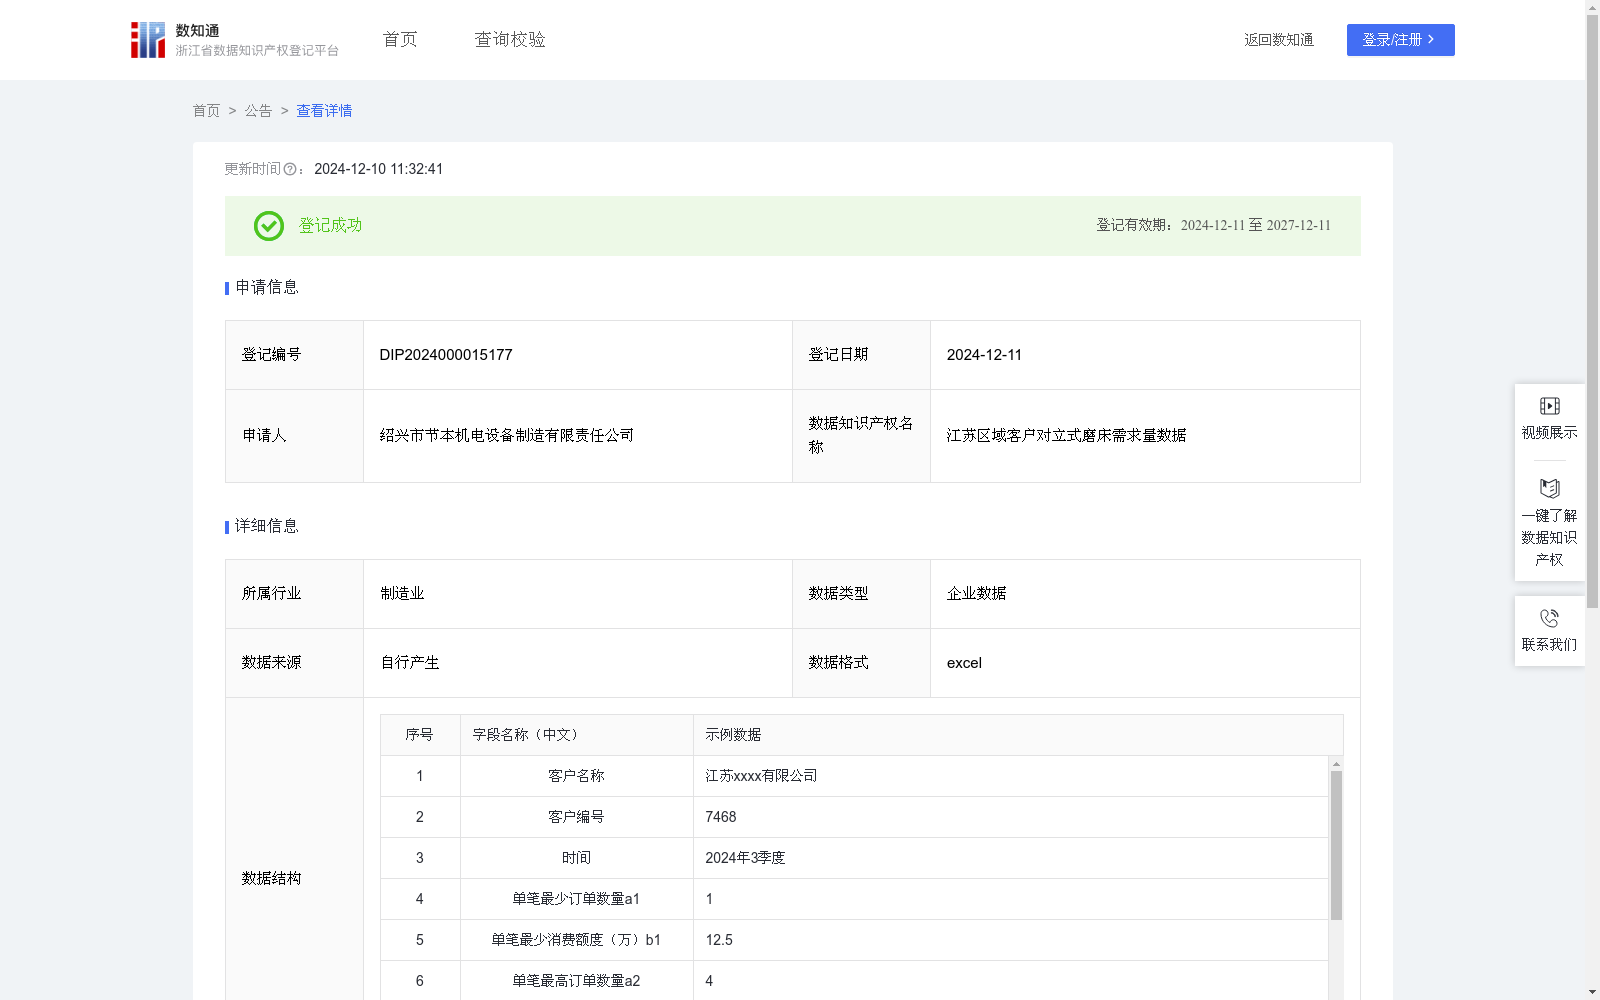
Task: Click sample value 7468
Action: [x=721, y=817]
